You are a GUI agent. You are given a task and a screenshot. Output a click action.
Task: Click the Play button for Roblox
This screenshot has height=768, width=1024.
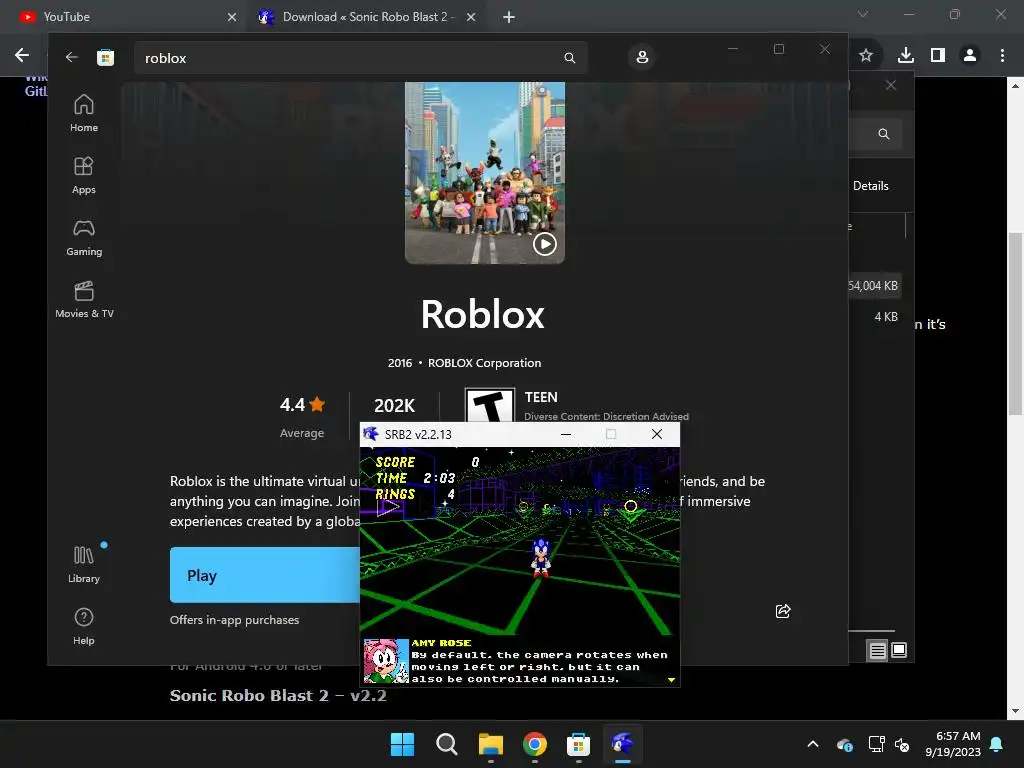264,575
